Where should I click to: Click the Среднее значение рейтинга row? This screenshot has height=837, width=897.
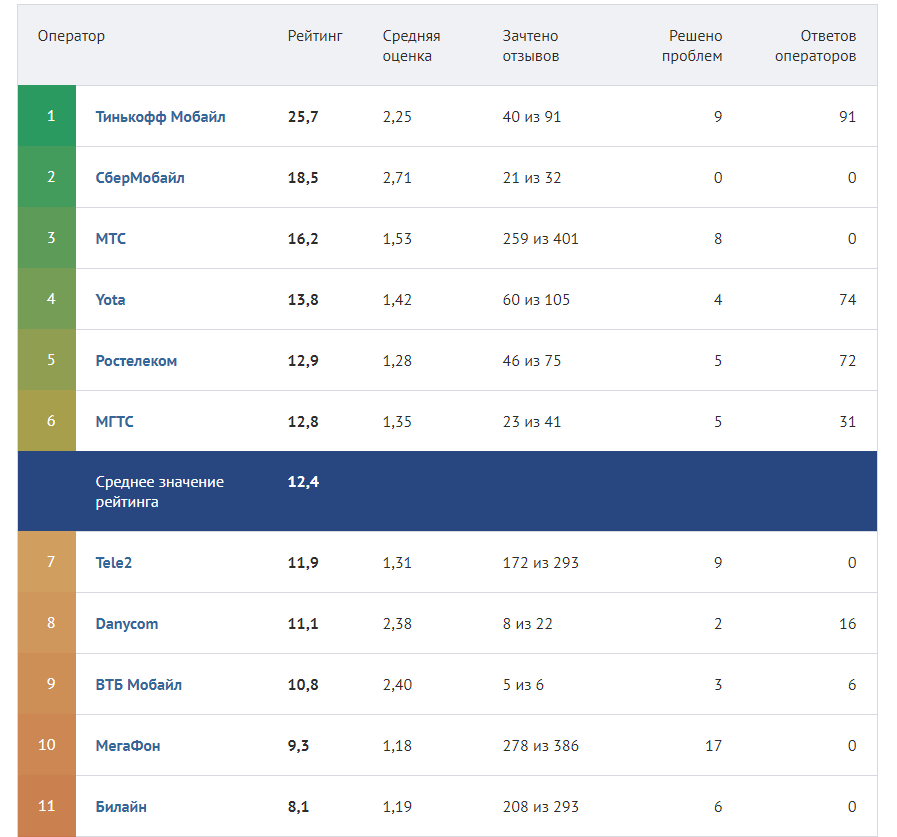pos(447,491)
